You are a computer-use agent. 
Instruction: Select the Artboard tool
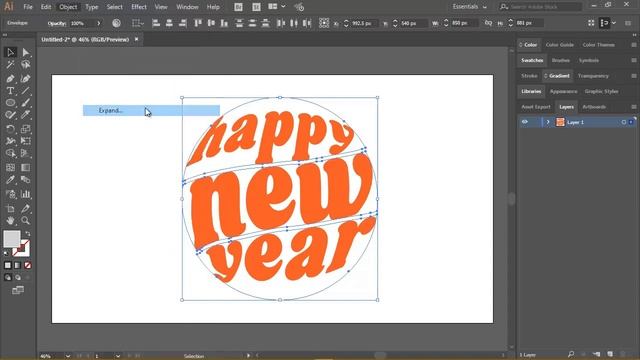point(11,209)
